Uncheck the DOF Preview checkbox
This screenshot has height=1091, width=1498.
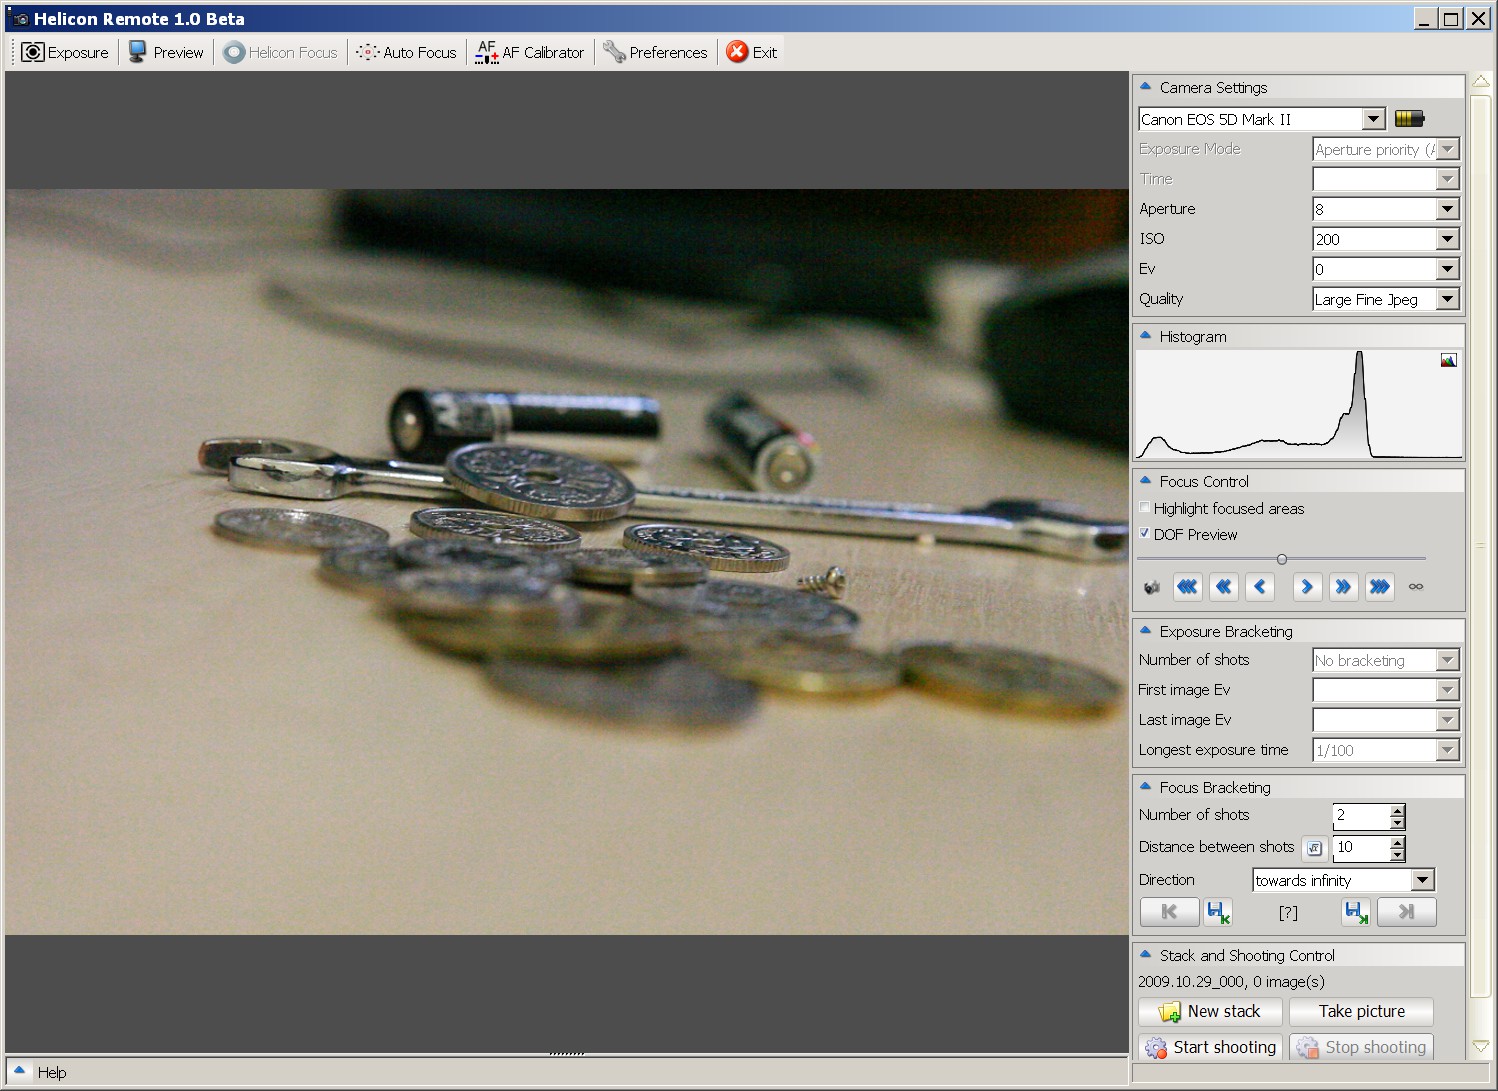point(1145,534)
